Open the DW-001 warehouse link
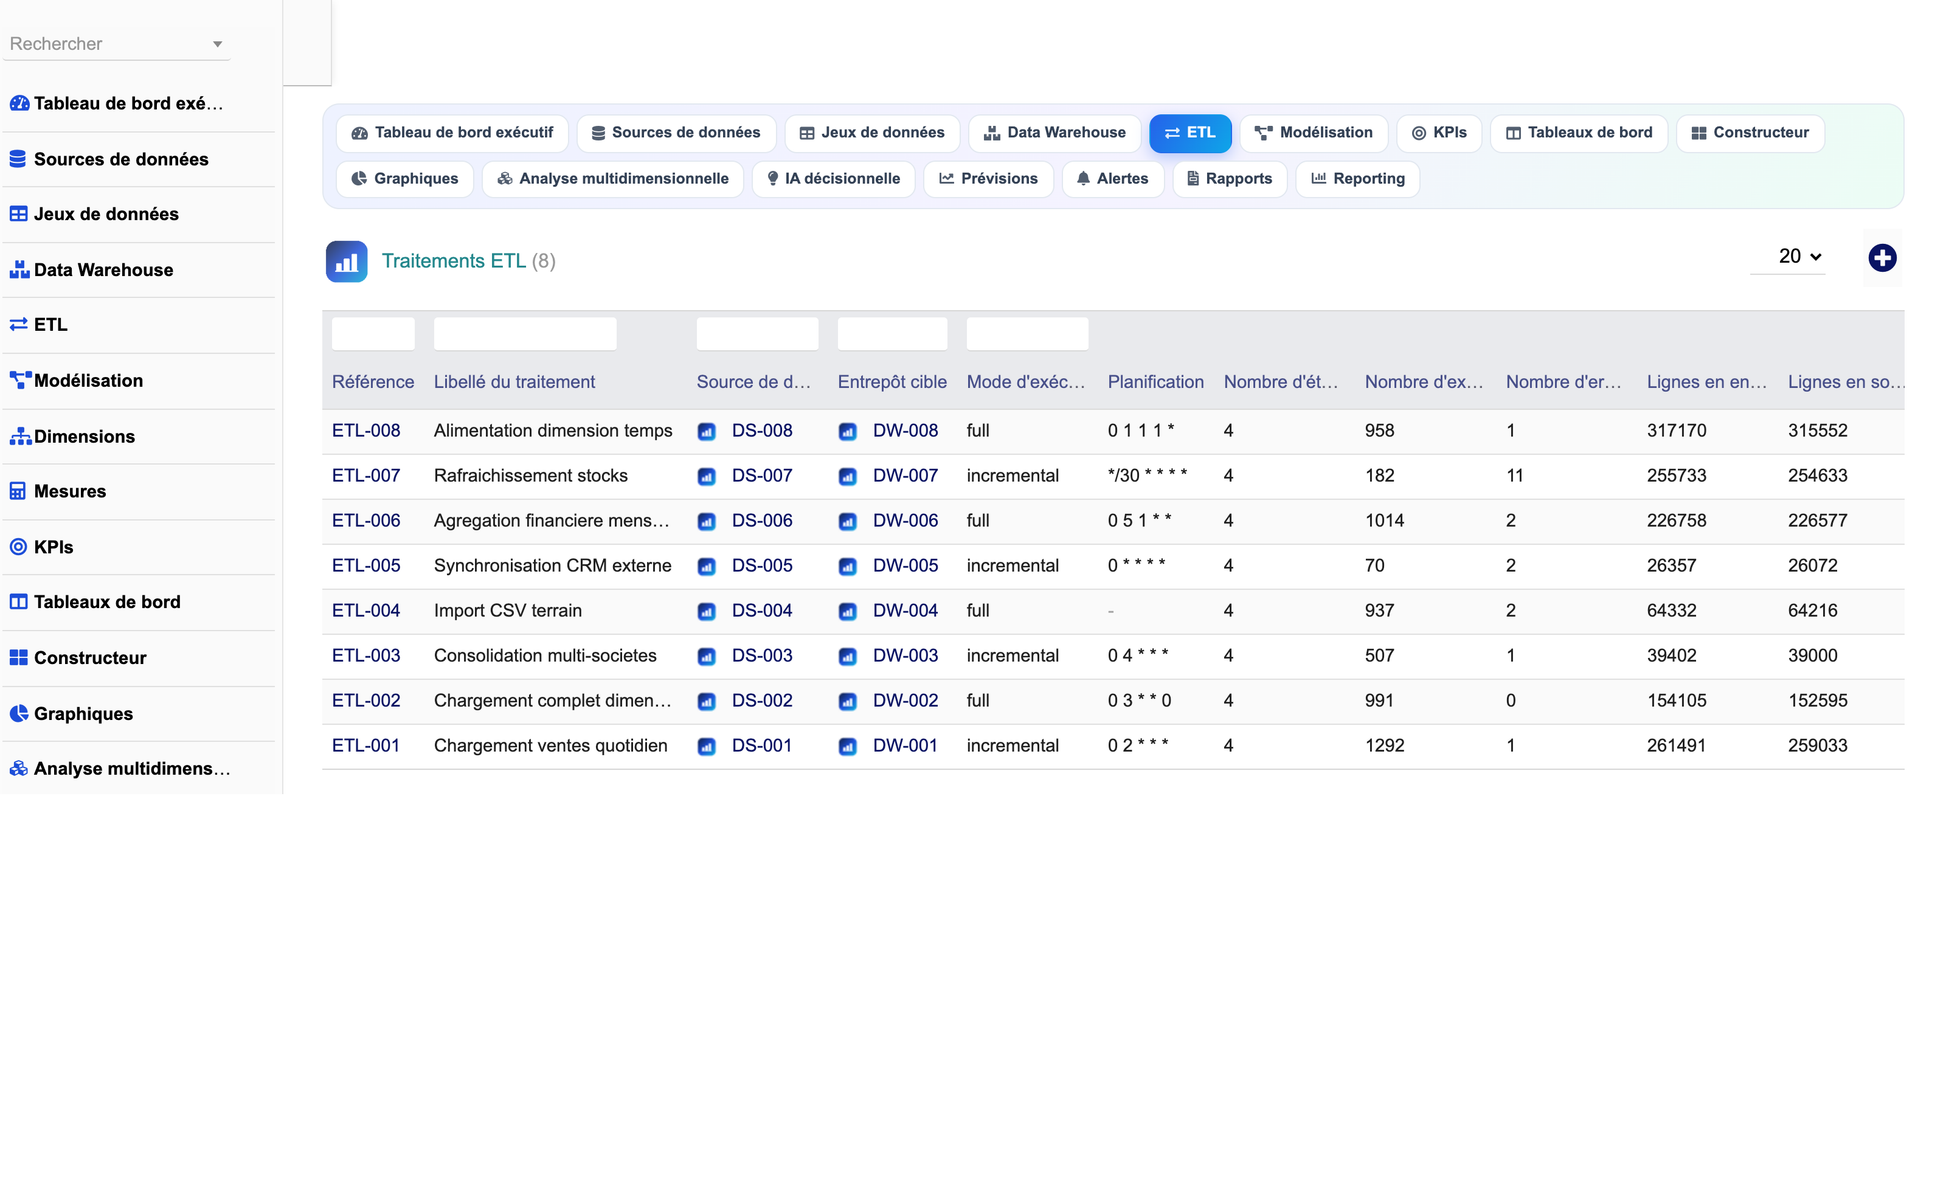Image resolution: width=1946 pixels, height=1204 pixels. [905, 746]
